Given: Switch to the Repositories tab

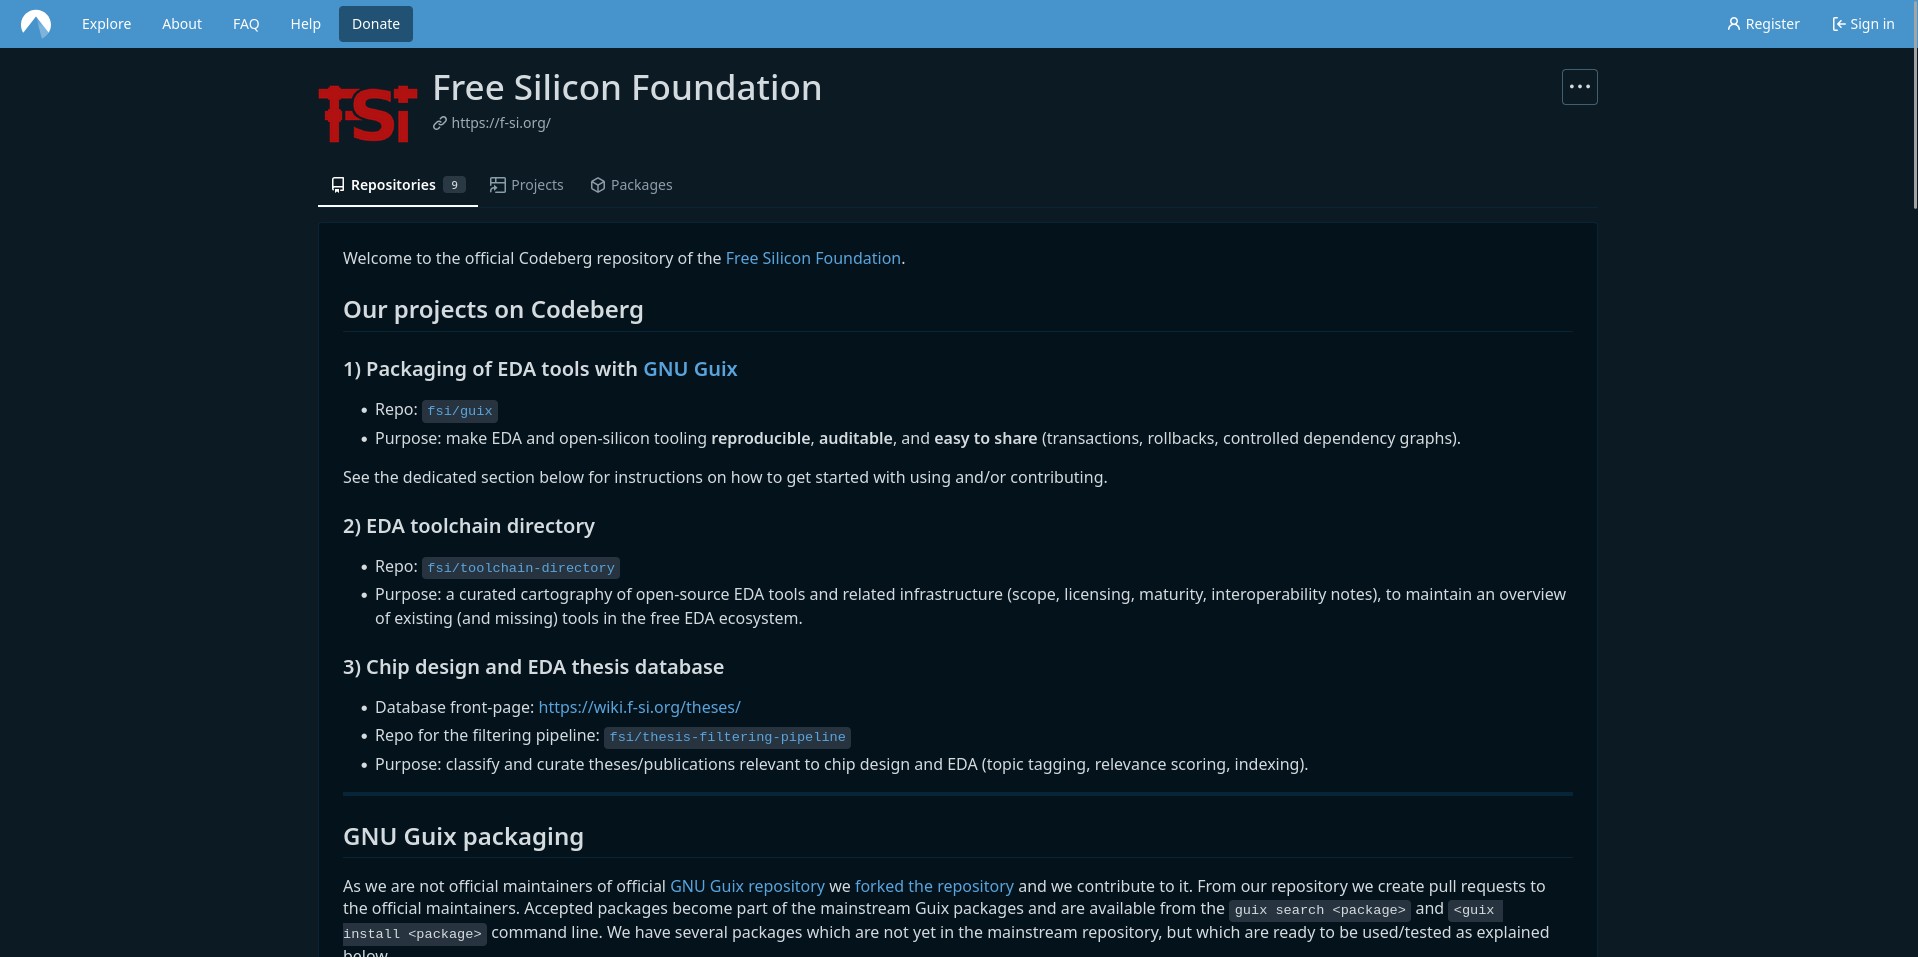Looking at the screenshot, I should pyautogui.click(x=397, y=185).
